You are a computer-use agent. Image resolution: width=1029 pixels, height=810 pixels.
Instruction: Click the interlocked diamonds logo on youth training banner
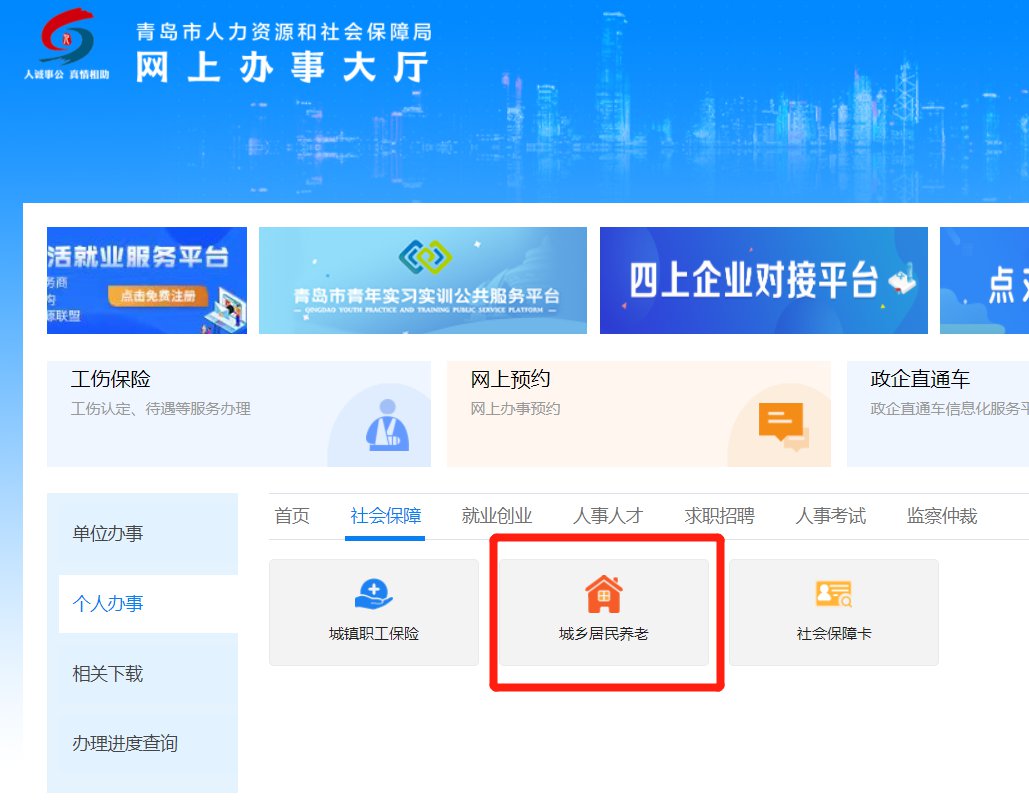(425, 257)
